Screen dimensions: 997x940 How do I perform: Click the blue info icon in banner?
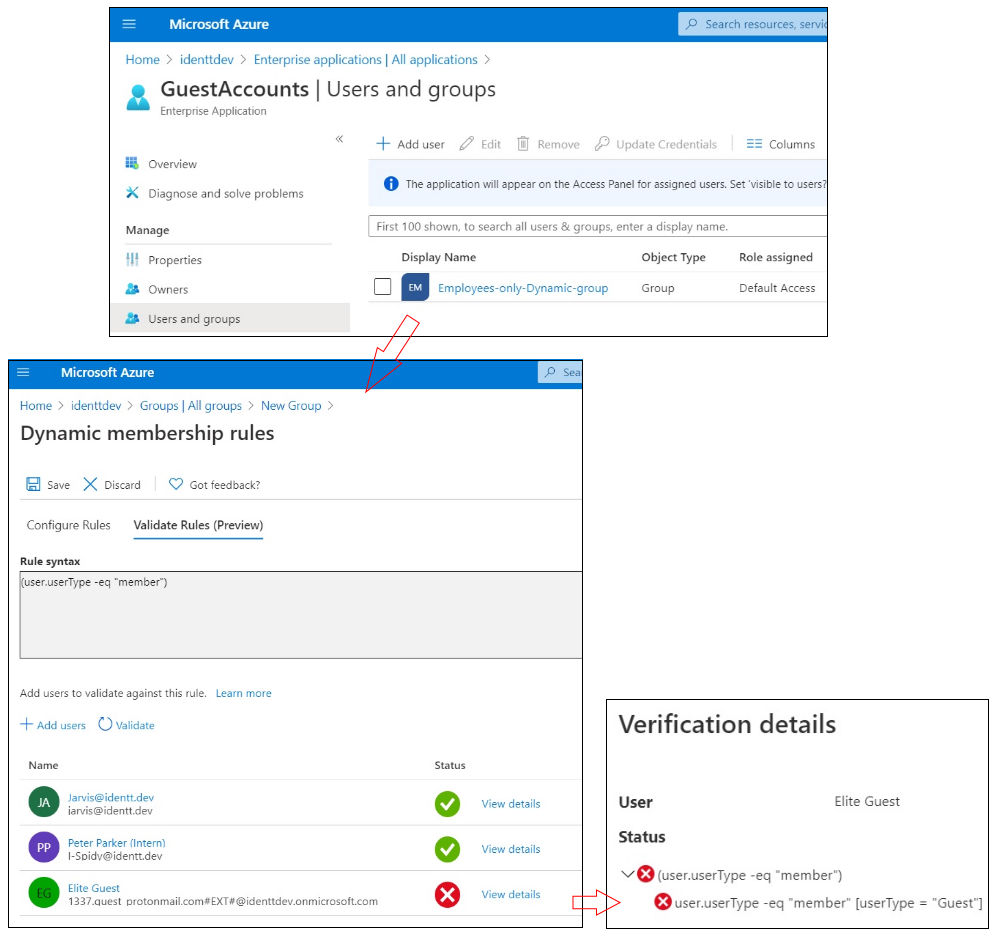coord(391,184)
